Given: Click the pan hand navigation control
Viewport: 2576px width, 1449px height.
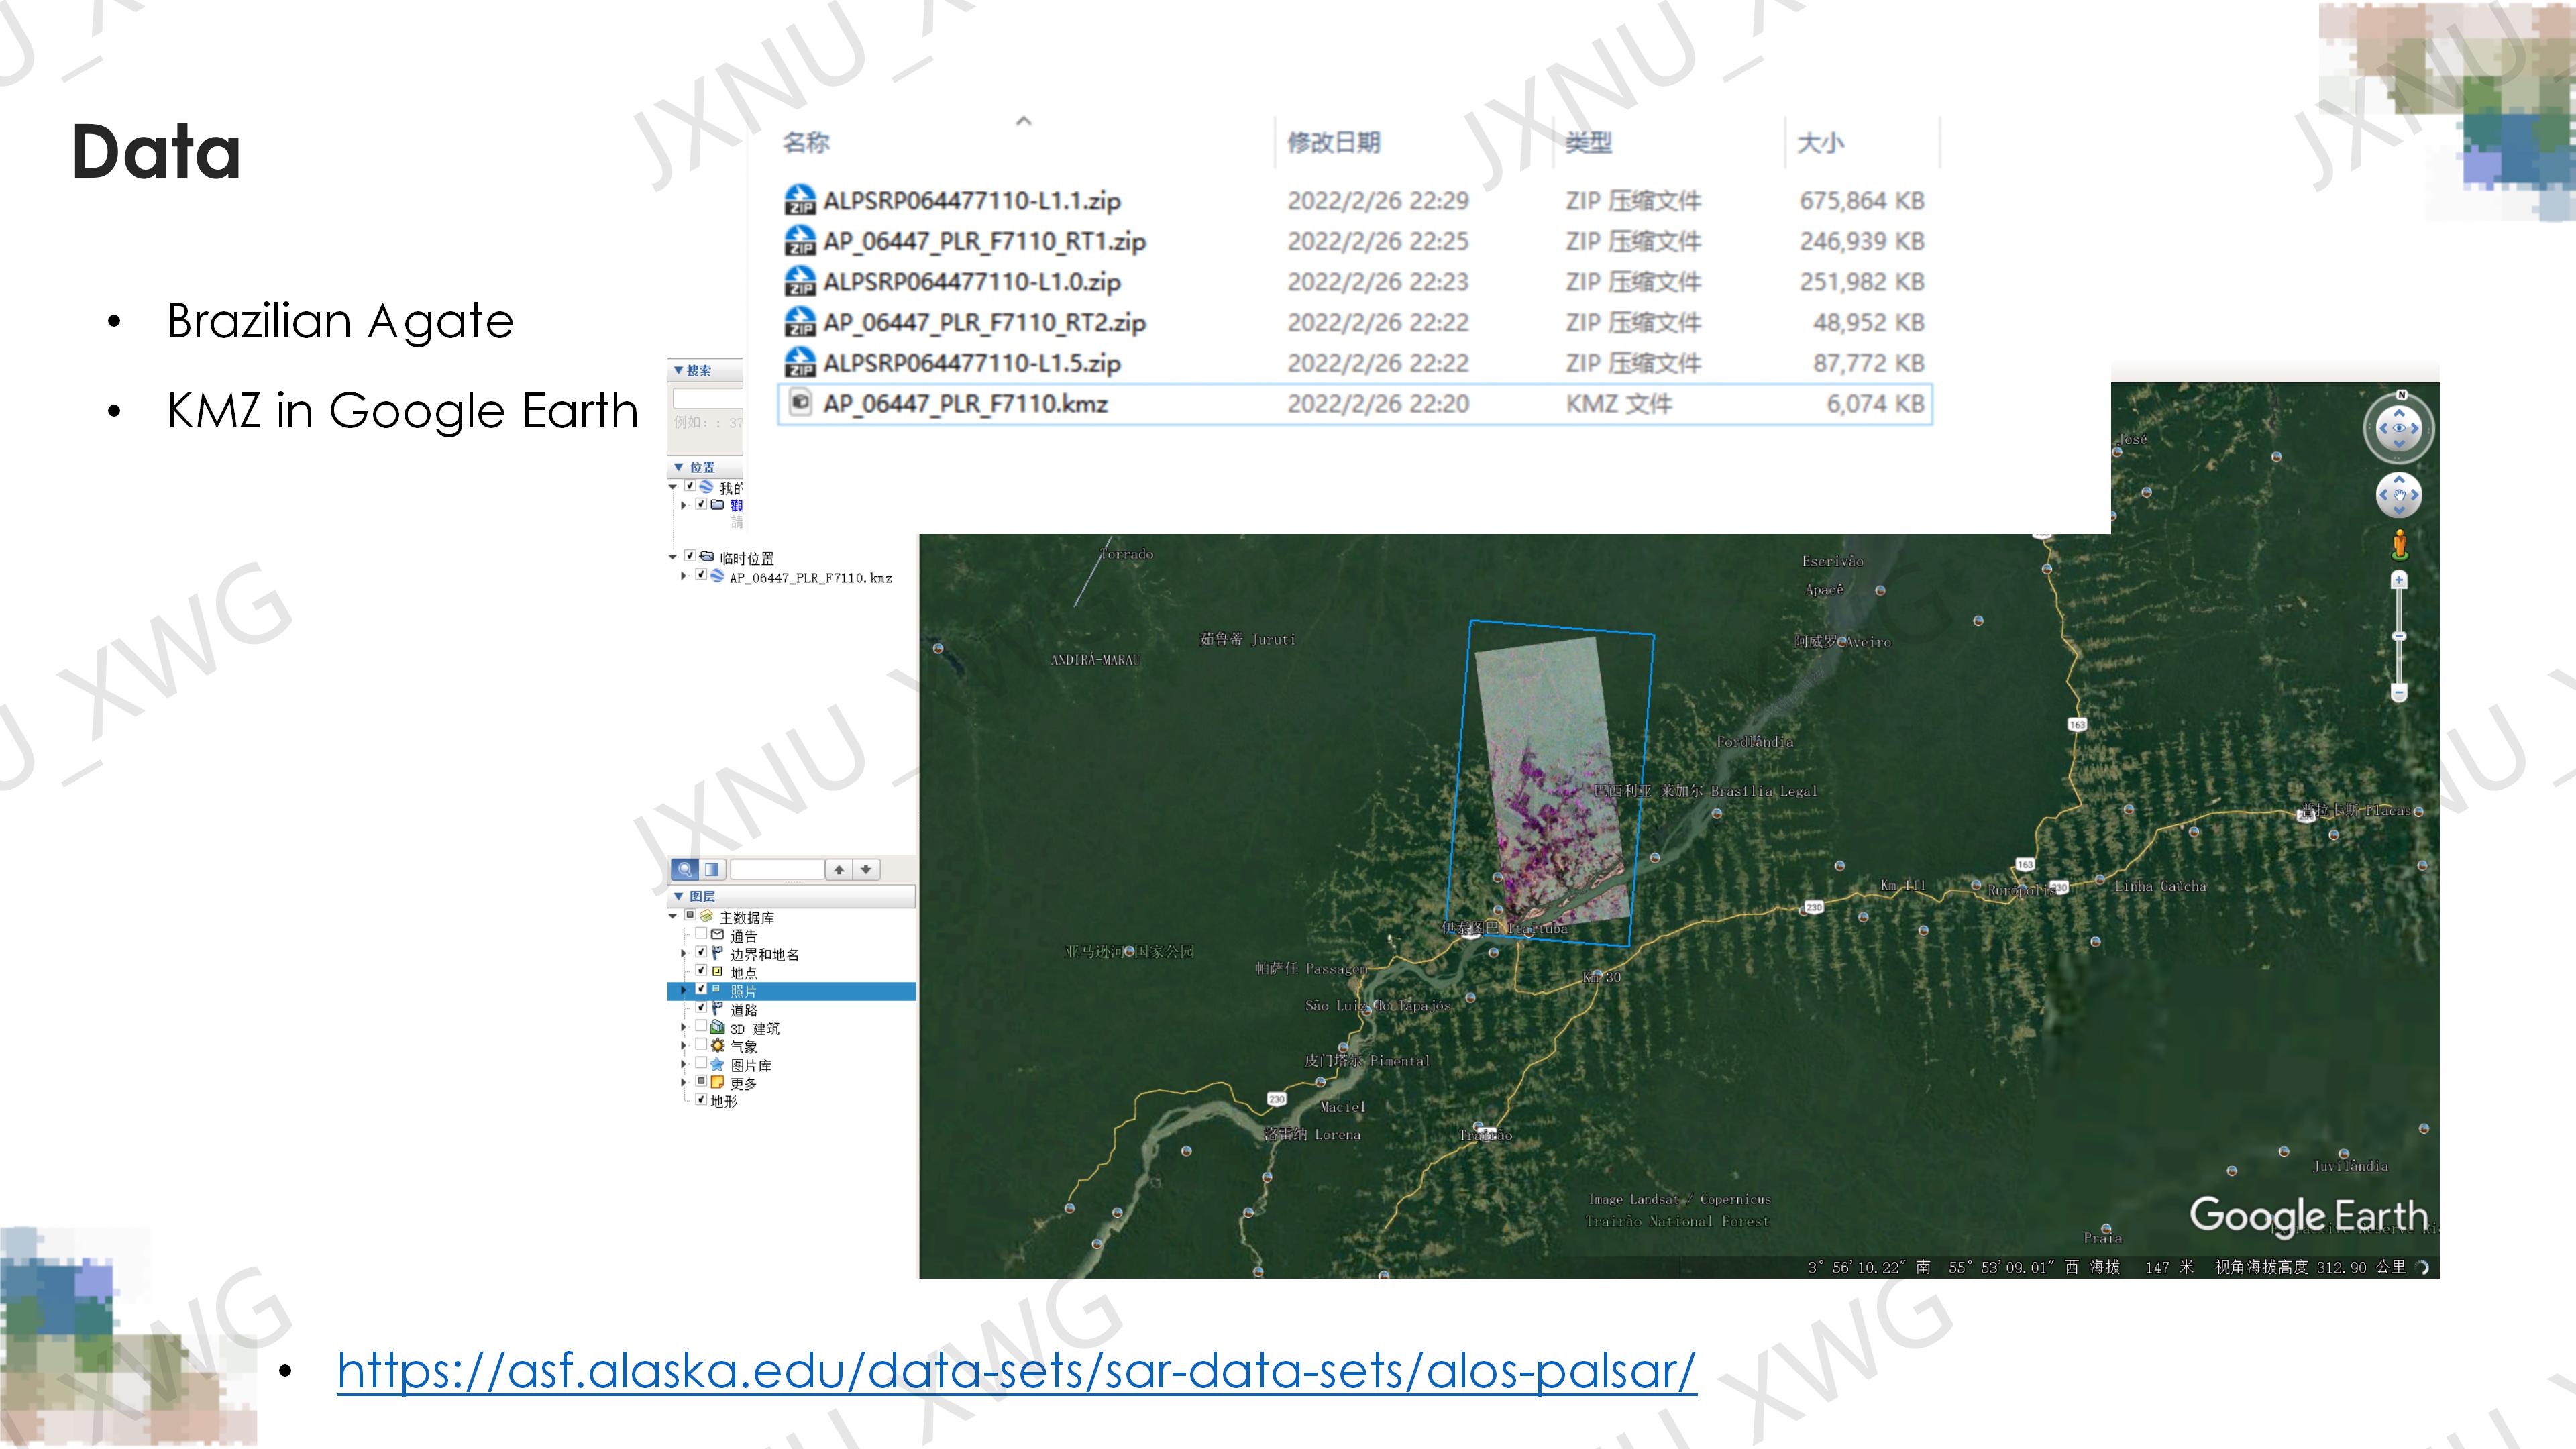Looking at the screenshot, I should 2399,495.
